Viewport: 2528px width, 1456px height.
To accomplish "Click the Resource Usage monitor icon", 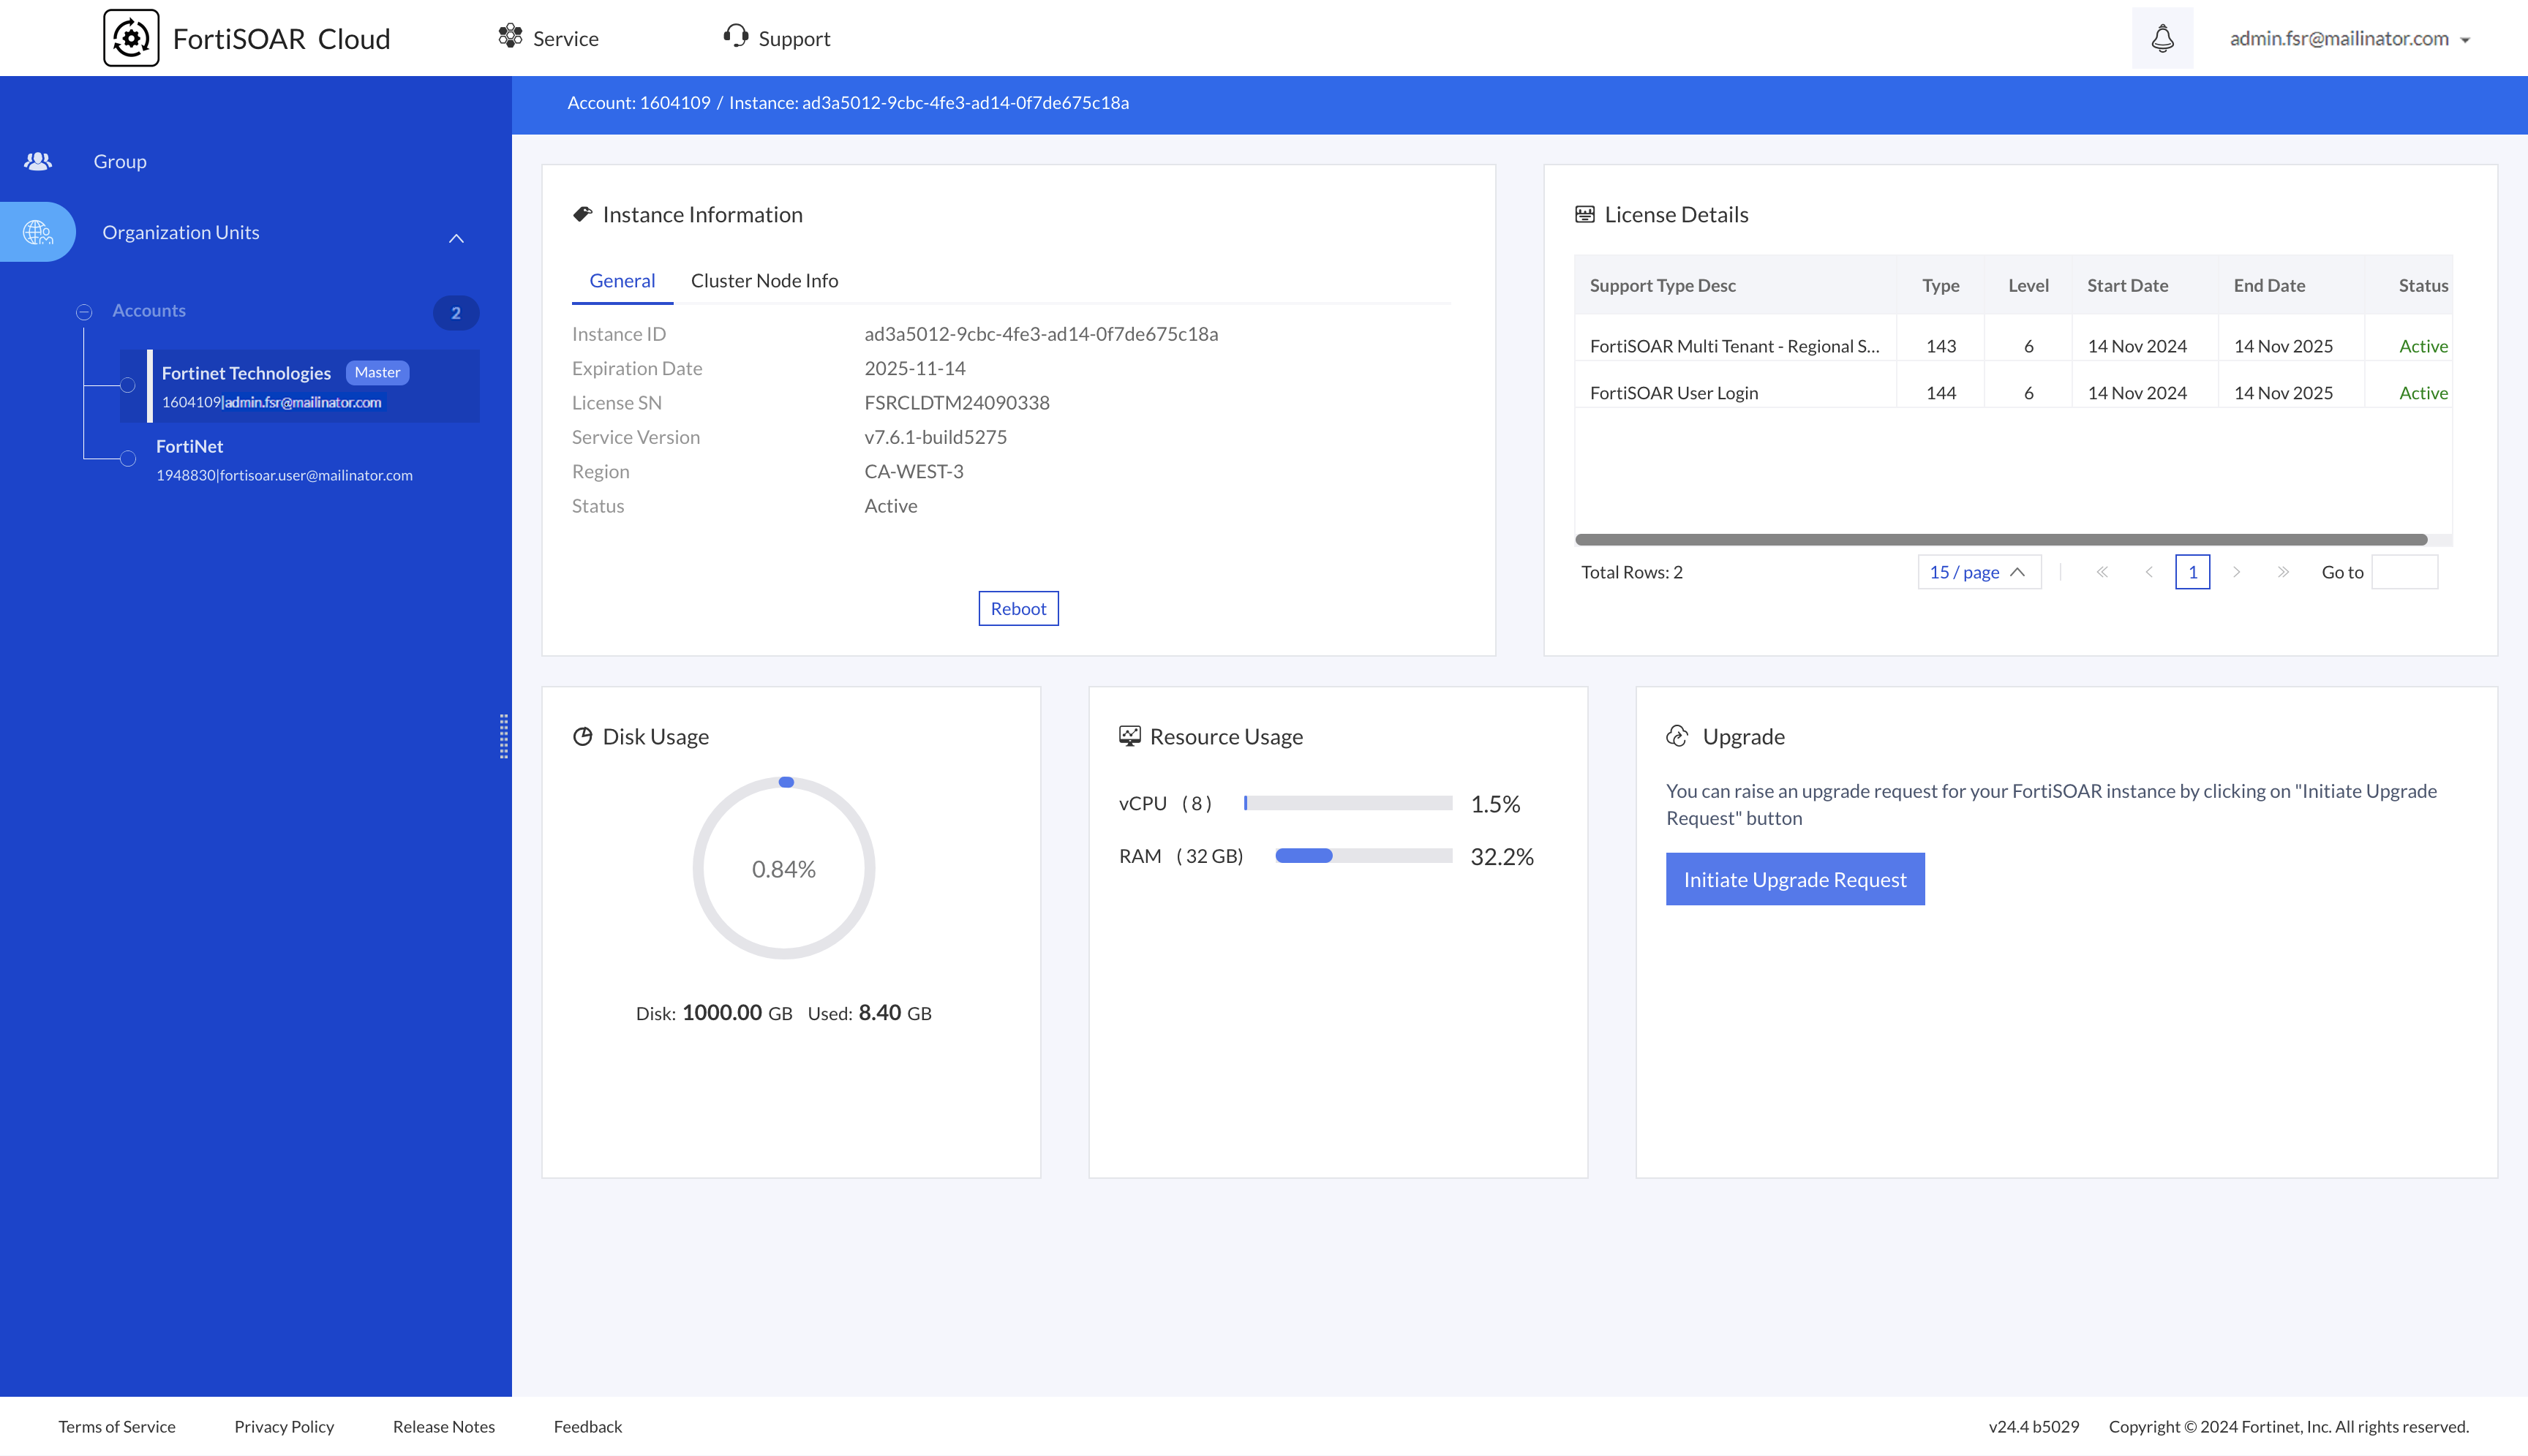I will 1130,734.
